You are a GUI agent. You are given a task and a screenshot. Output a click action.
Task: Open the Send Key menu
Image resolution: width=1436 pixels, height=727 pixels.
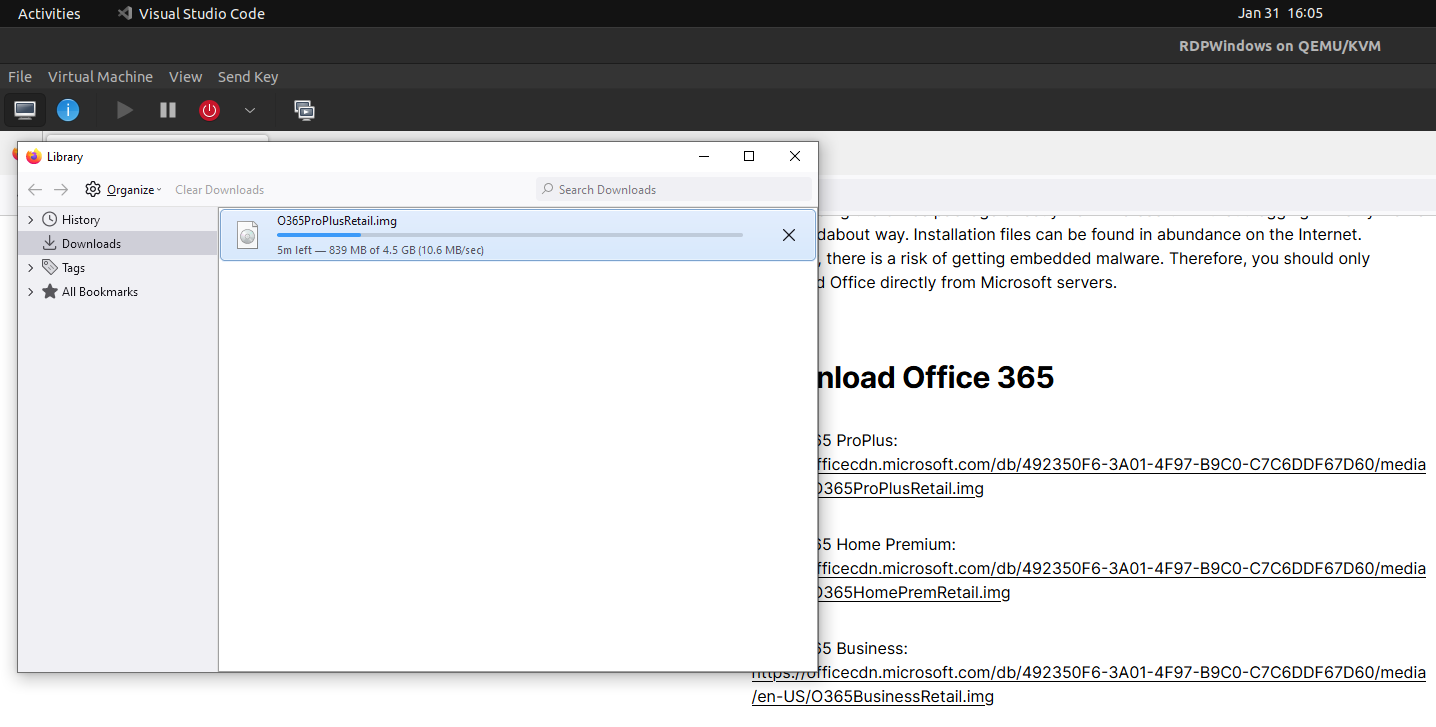point(248,77)
